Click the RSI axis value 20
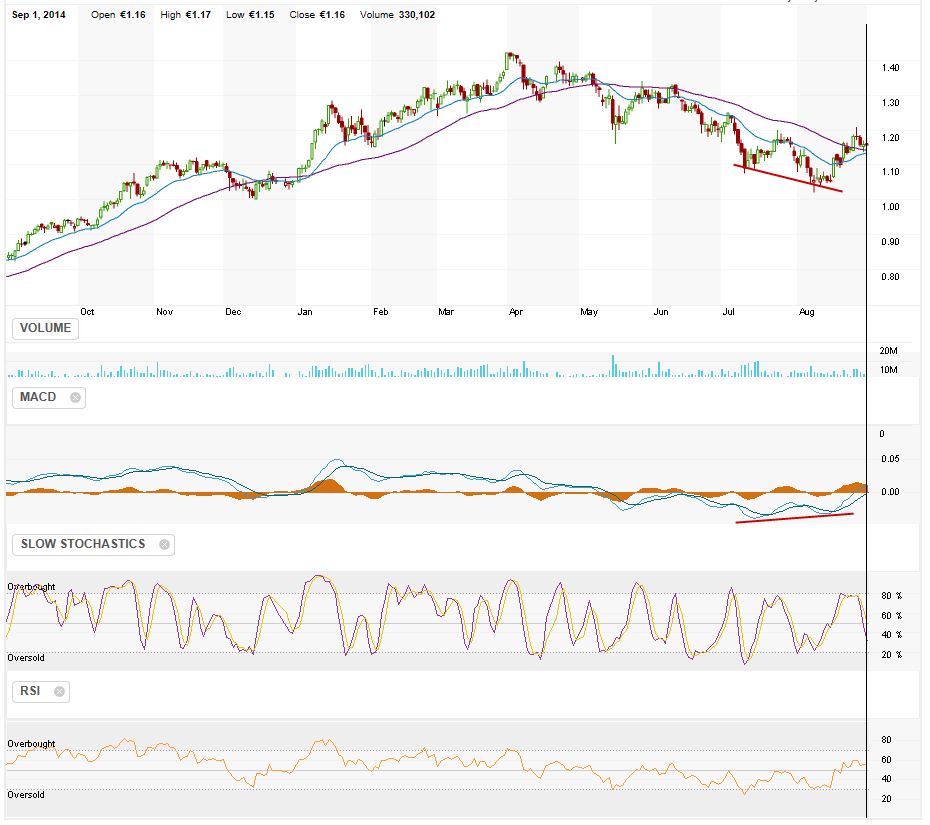Screen dimensions: 930x825 886,799
